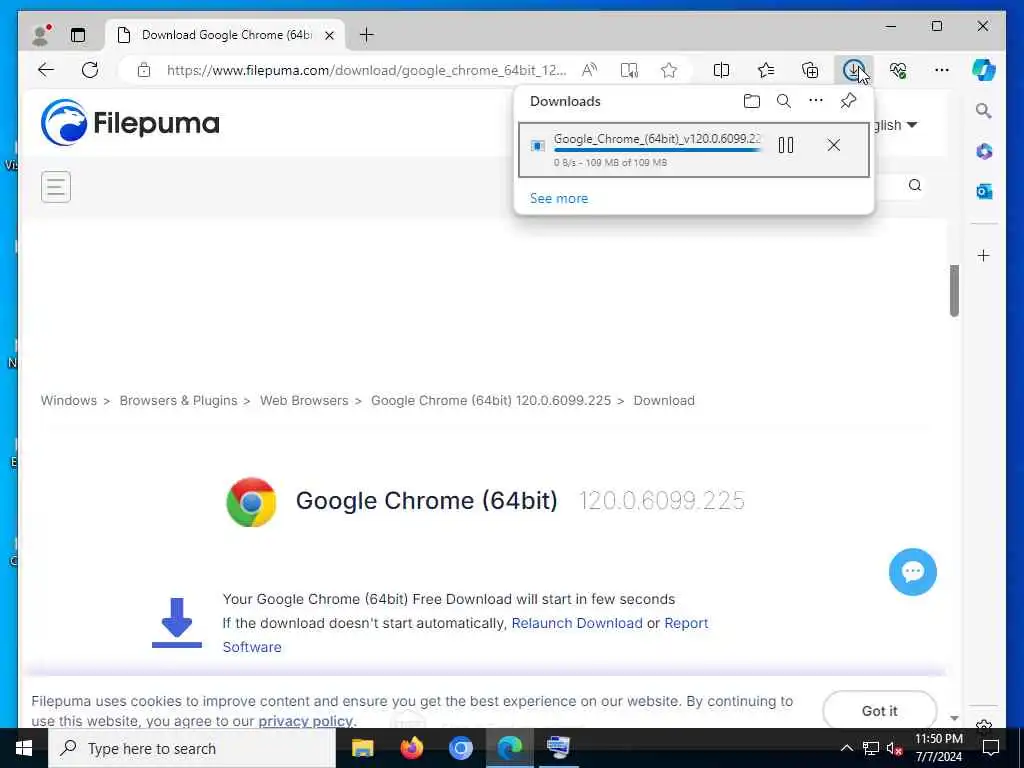Open the network tray icon

point(871,748)
